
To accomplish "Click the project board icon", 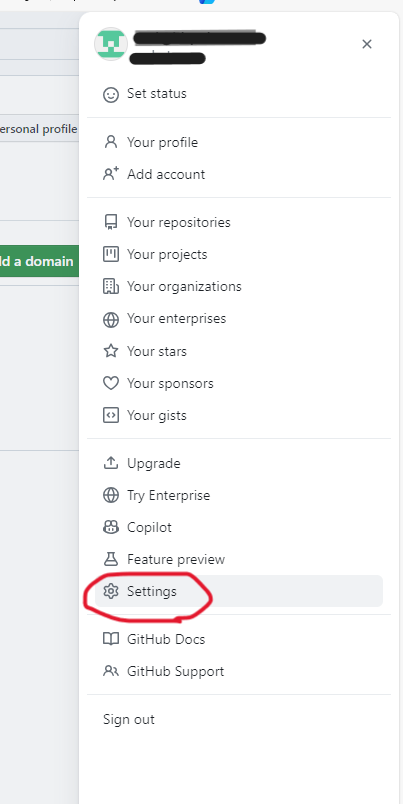I will pos(111,254).
